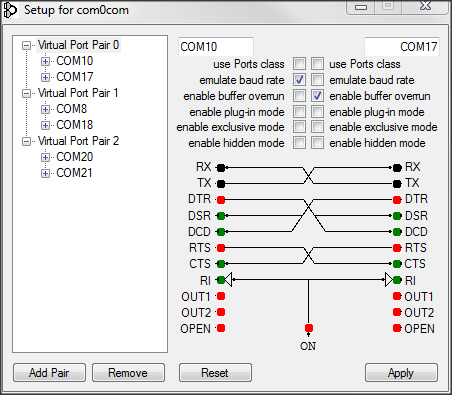Click the COM17 port name field

pos(402,47)
